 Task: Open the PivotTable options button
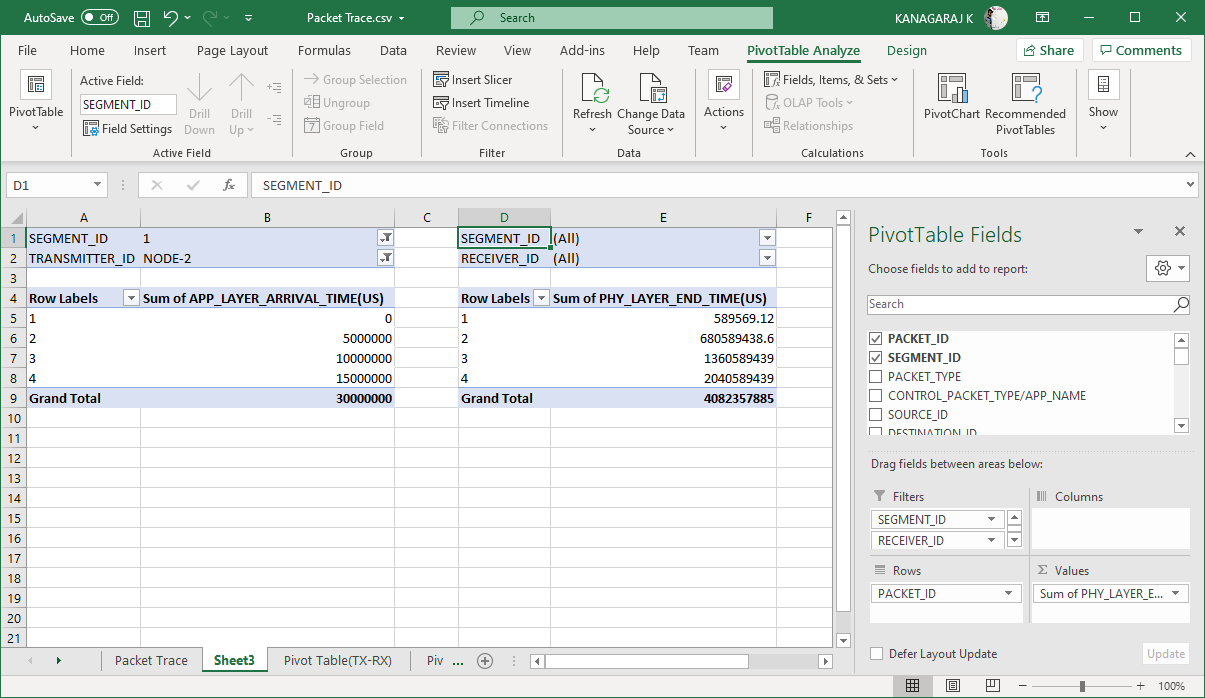[x=35, y=102]
